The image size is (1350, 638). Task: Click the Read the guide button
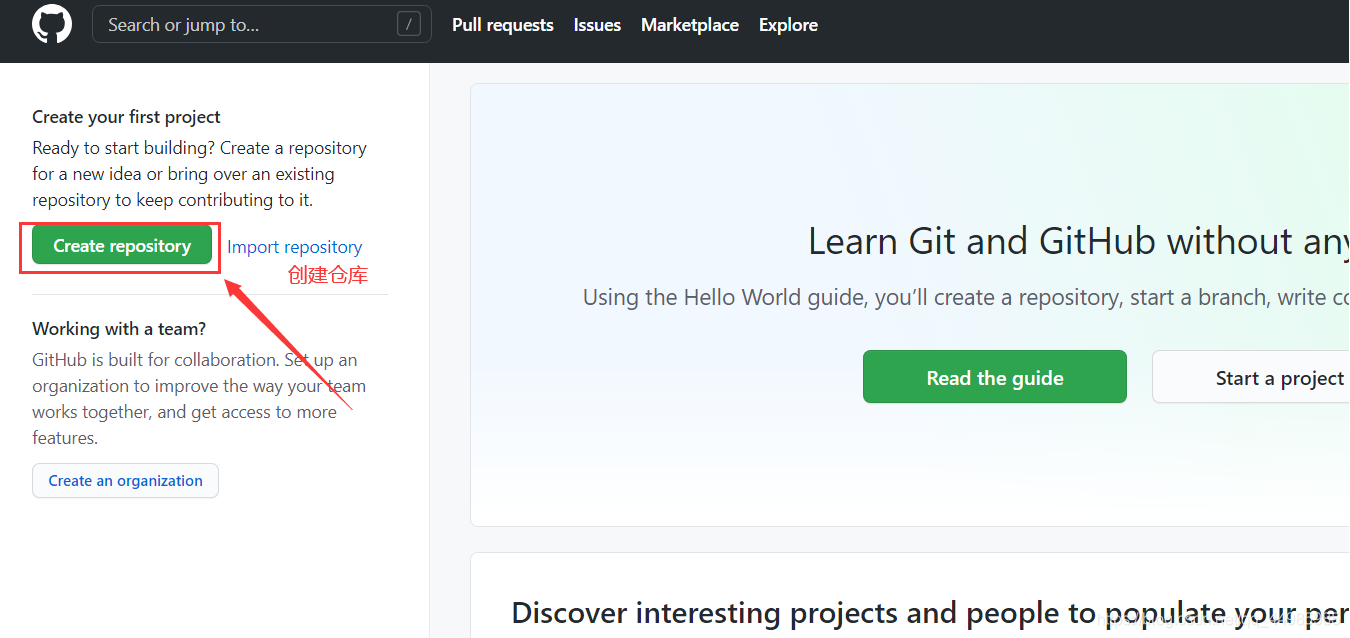point(995,377)
